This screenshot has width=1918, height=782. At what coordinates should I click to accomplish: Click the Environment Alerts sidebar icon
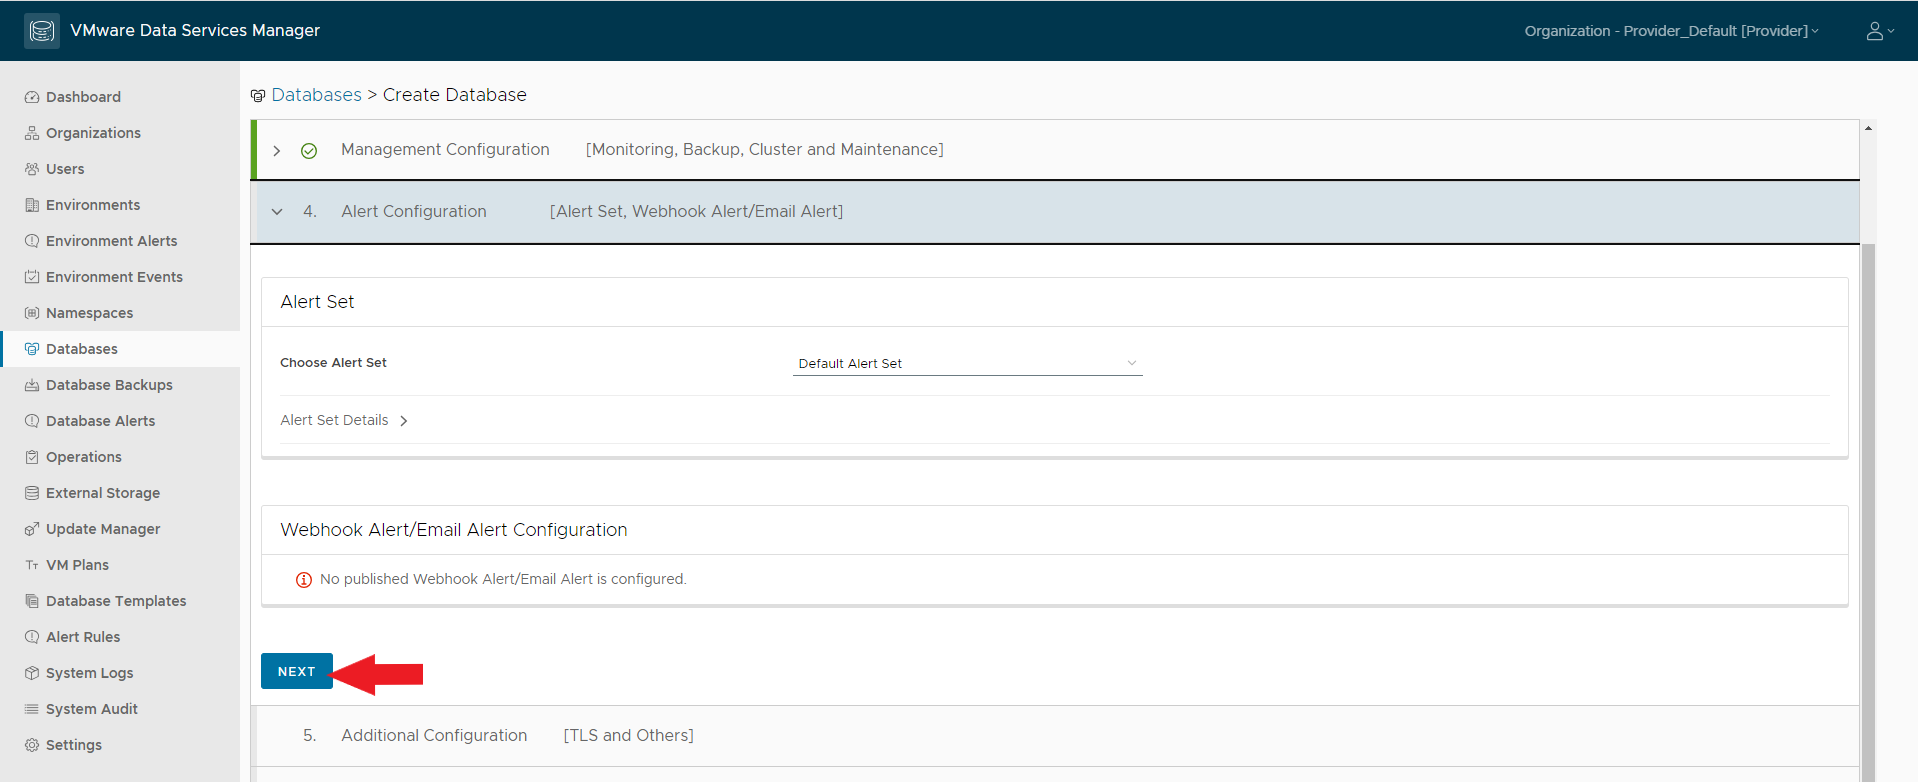pyautogui.click(x=32, y=241)
